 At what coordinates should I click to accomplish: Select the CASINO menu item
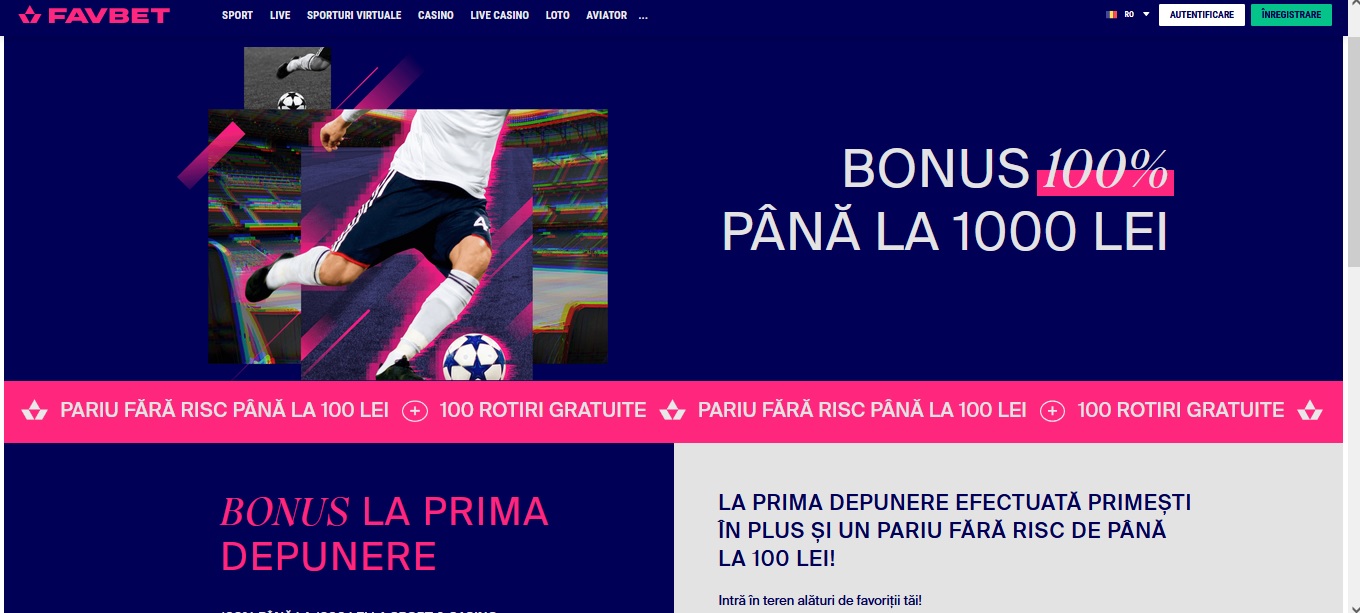[x=436, y=16]
